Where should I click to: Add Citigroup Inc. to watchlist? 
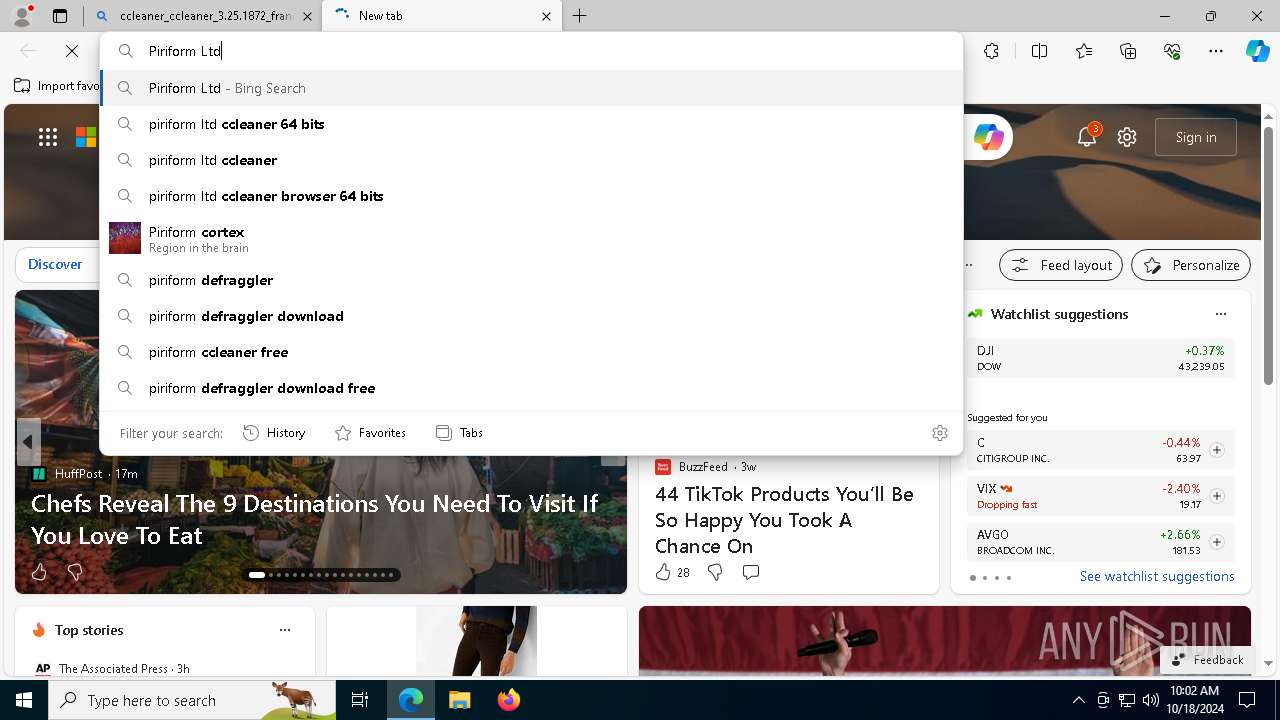click(x=1217, y=450)
